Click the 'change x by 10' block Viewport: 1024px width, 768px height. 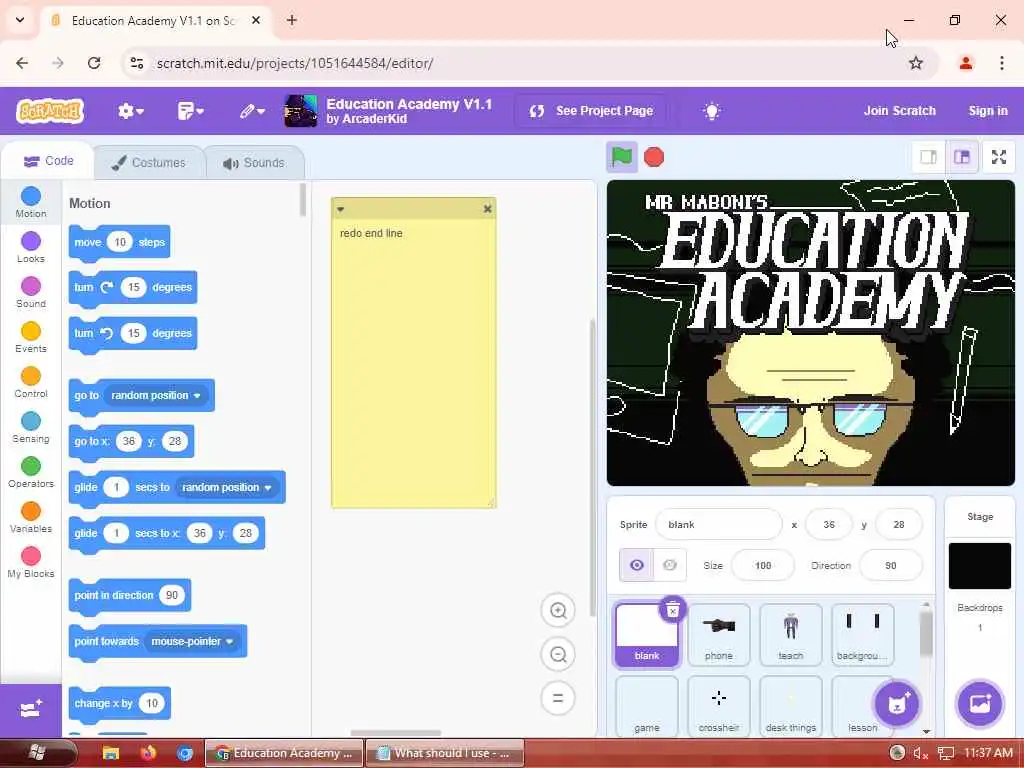pos(120,703)
